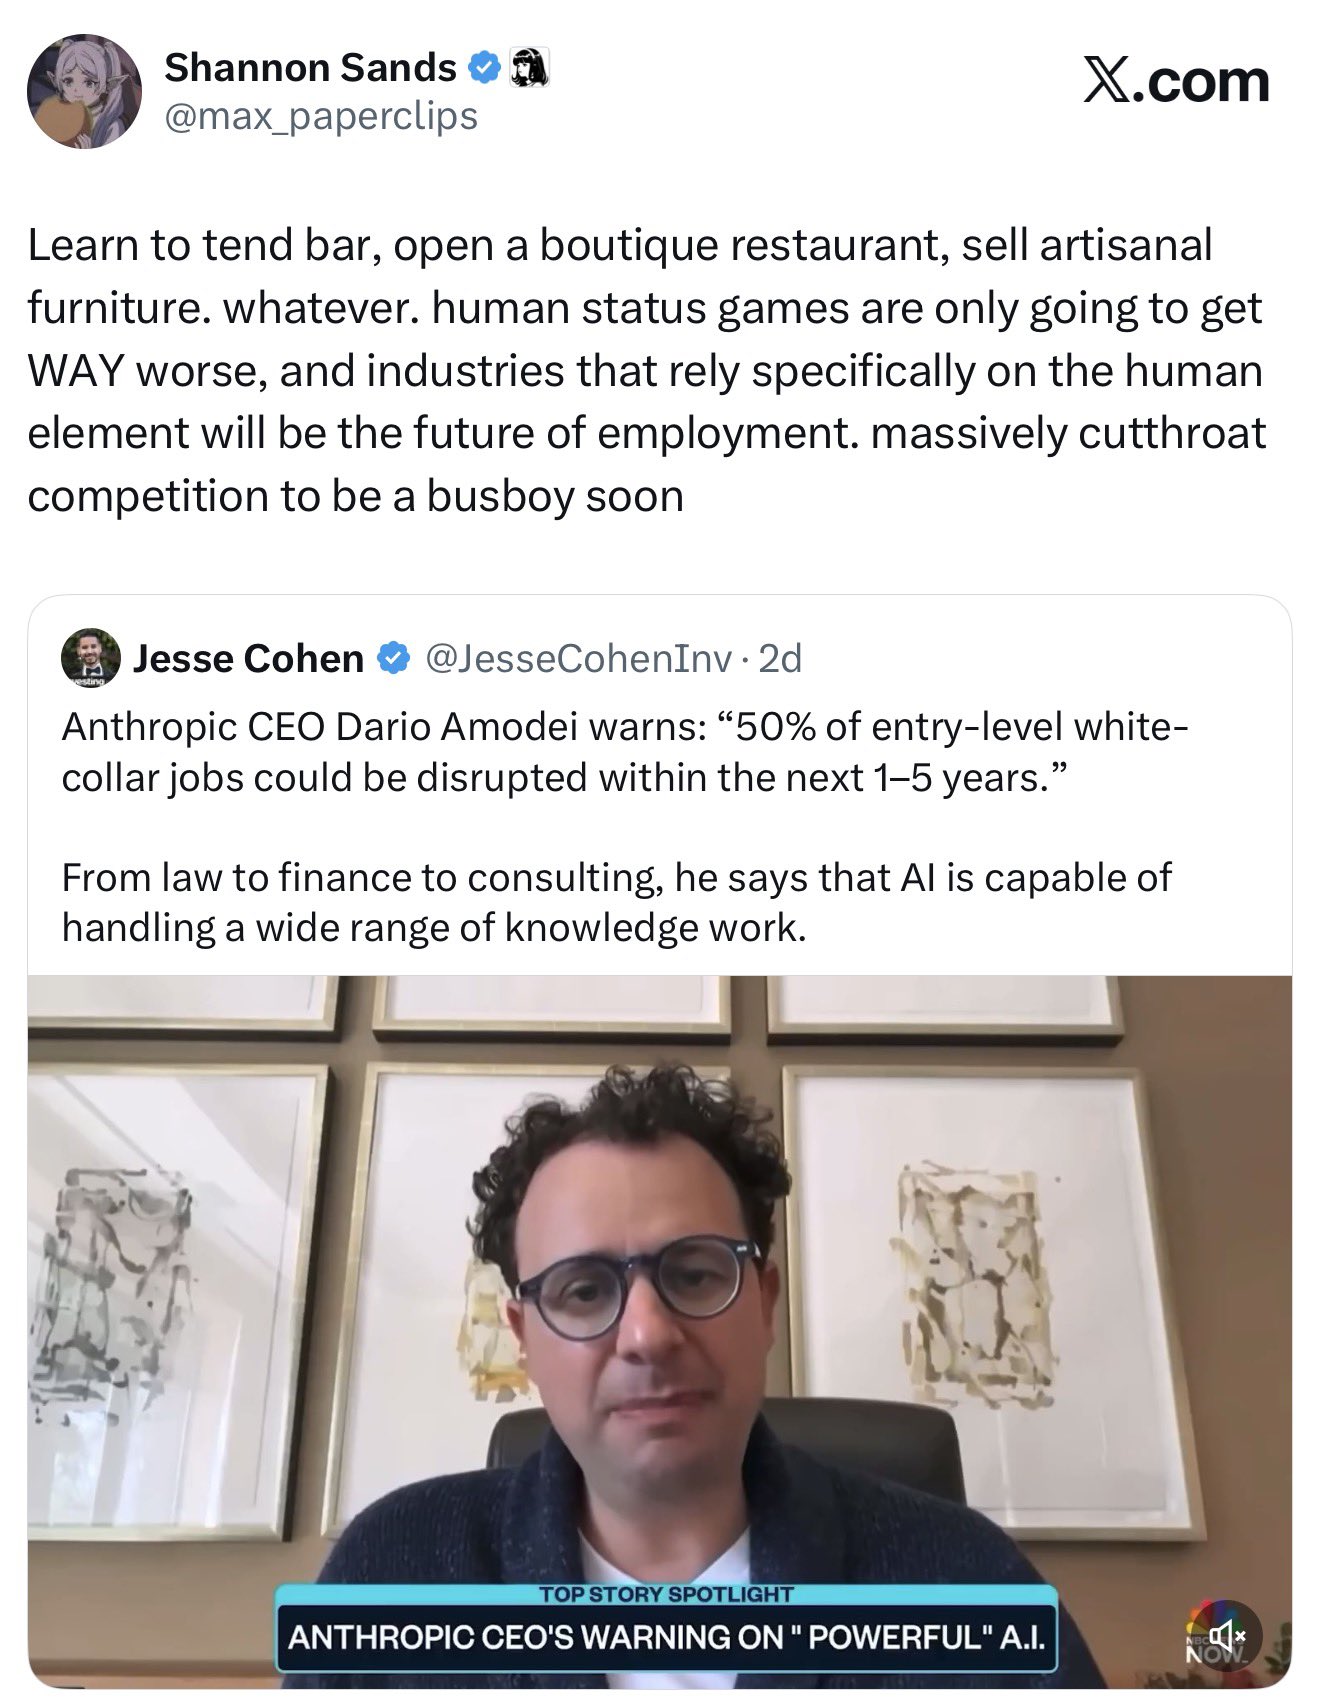1320x1707 pixels.
Task: Click the Anthropic CEO's Warning headline caption
Action: point(666,1638)
